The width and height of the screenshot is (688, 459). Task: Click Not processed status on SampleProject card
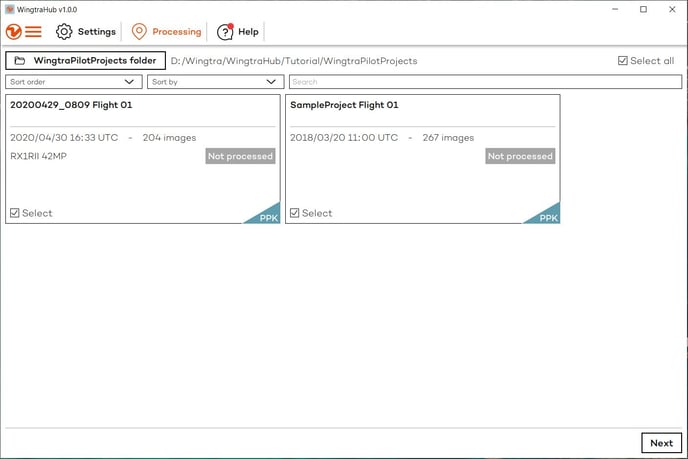[x=520, y=156]
